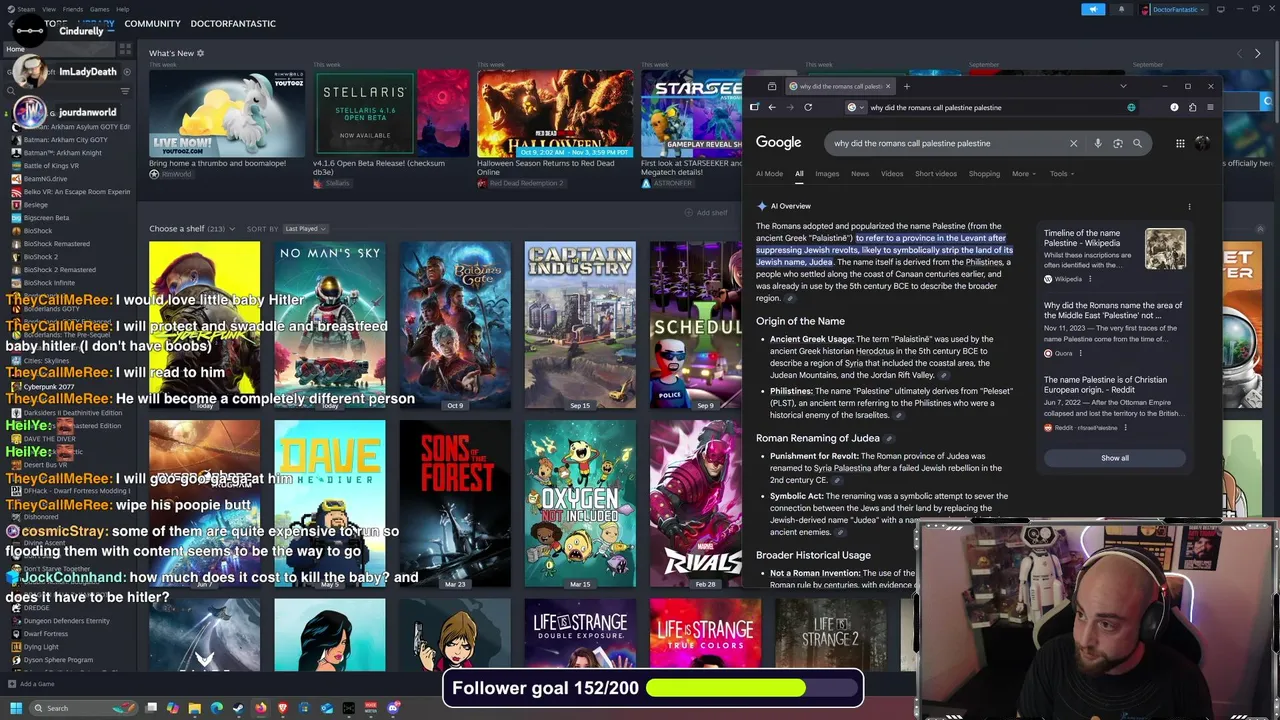Switch Google results to News
Viewport: 1280px width, 720px height.
tap(860, 174)
